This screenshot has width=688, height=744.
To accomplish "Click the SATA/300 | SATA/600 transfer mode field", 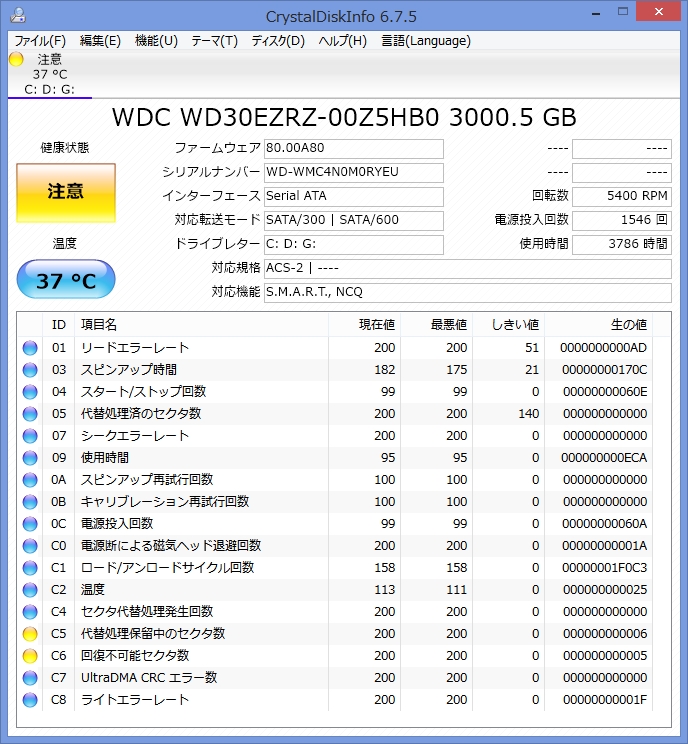I will click(353, 220).
